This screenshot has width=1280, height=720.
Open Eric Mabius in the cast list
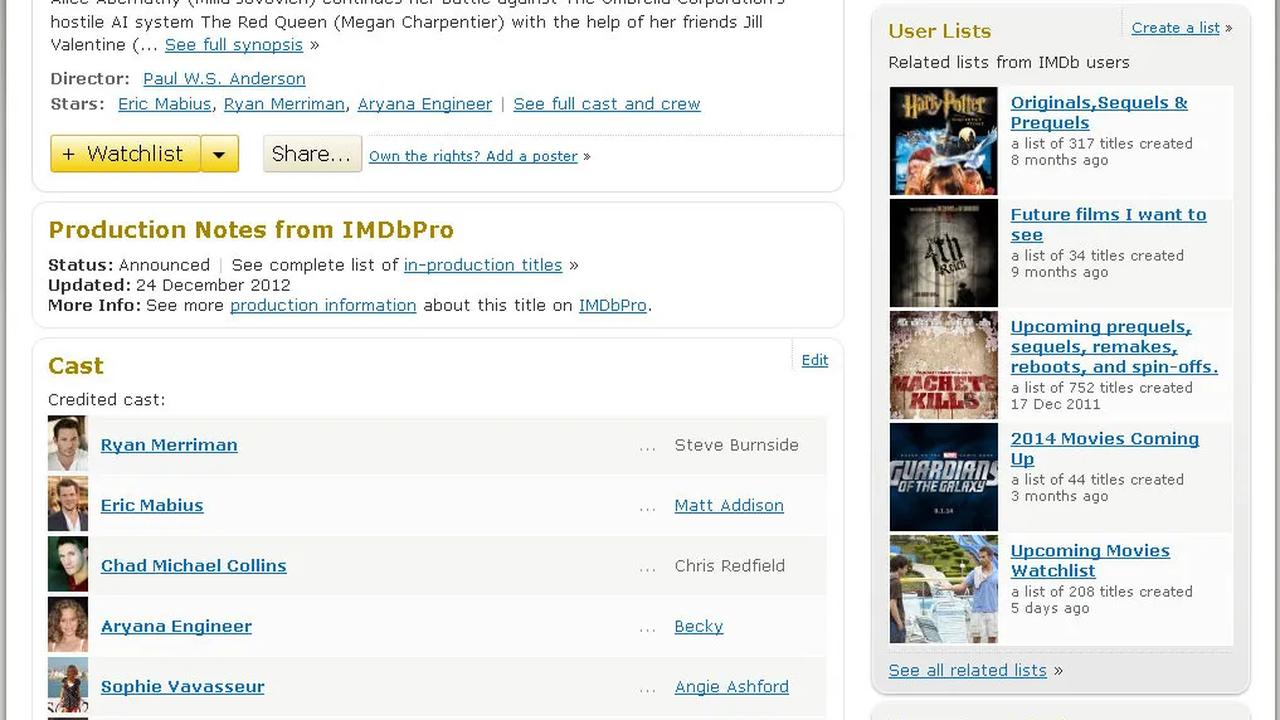(x=152, y=505)
